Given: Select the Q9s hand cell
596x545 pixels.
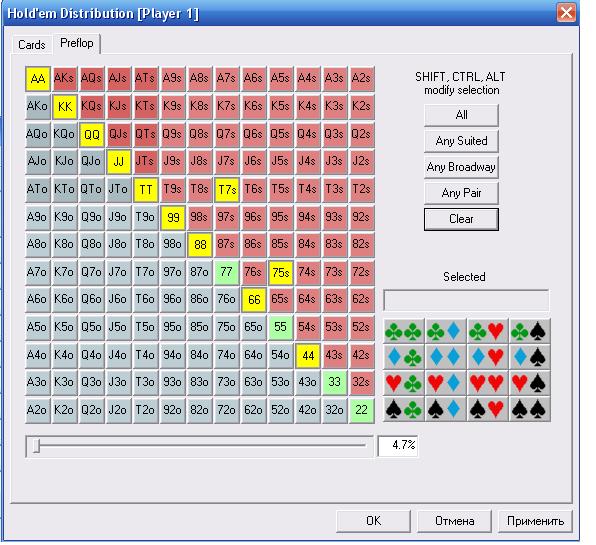Looking at the screenshot, I should click(x=173, y=134).
